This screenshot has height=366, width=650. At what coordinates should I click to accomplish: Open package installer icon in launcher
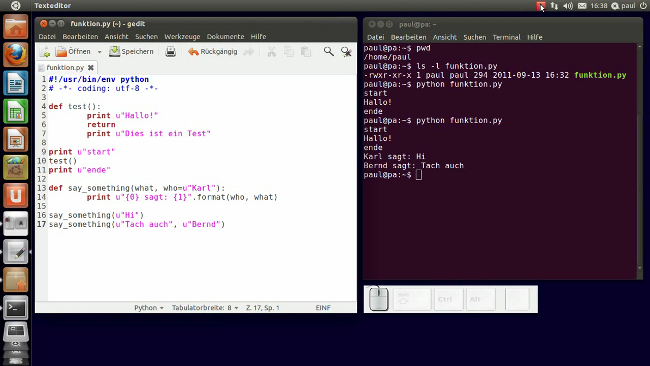pos(16,280)
